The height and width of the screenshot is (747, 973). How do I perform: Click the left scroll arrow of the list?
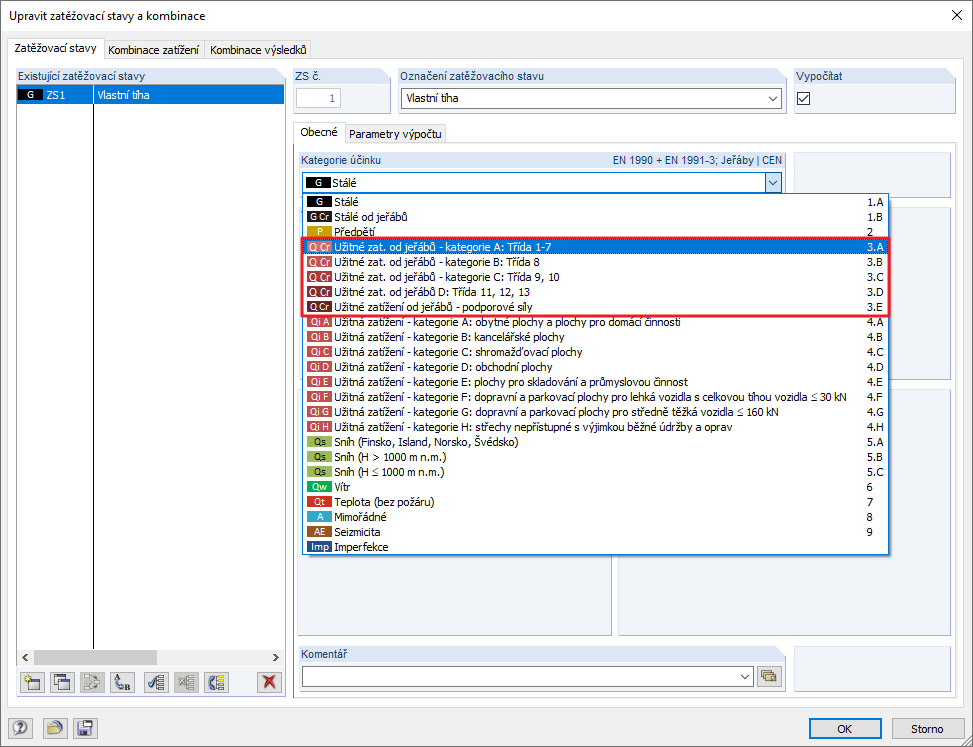point(25,658)
